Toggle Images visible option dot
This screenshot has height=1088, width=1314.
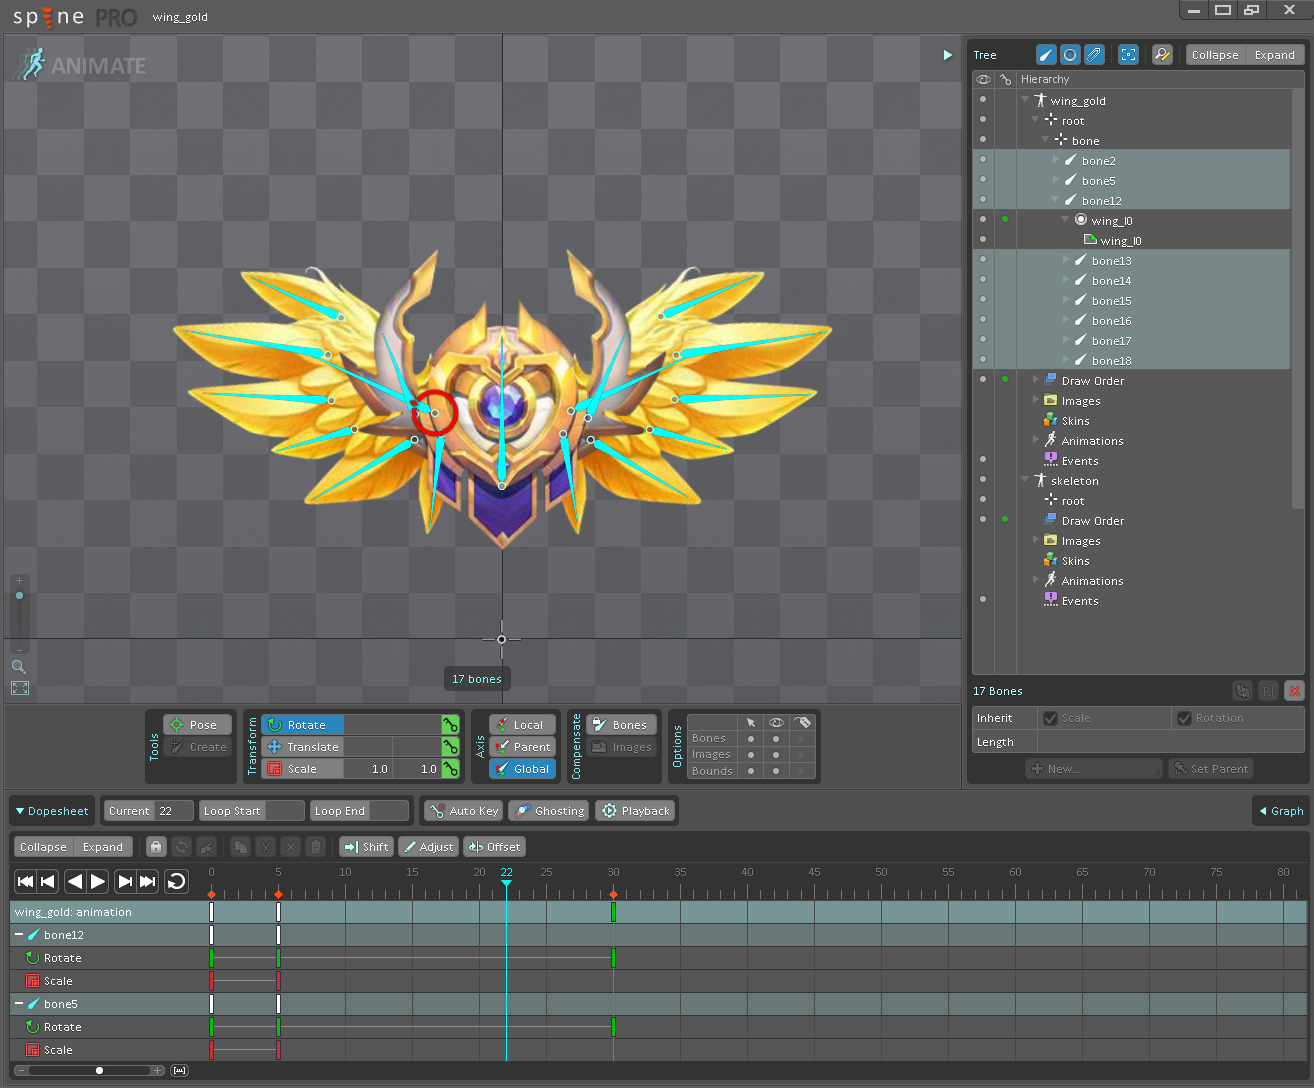tap(776, 755)
